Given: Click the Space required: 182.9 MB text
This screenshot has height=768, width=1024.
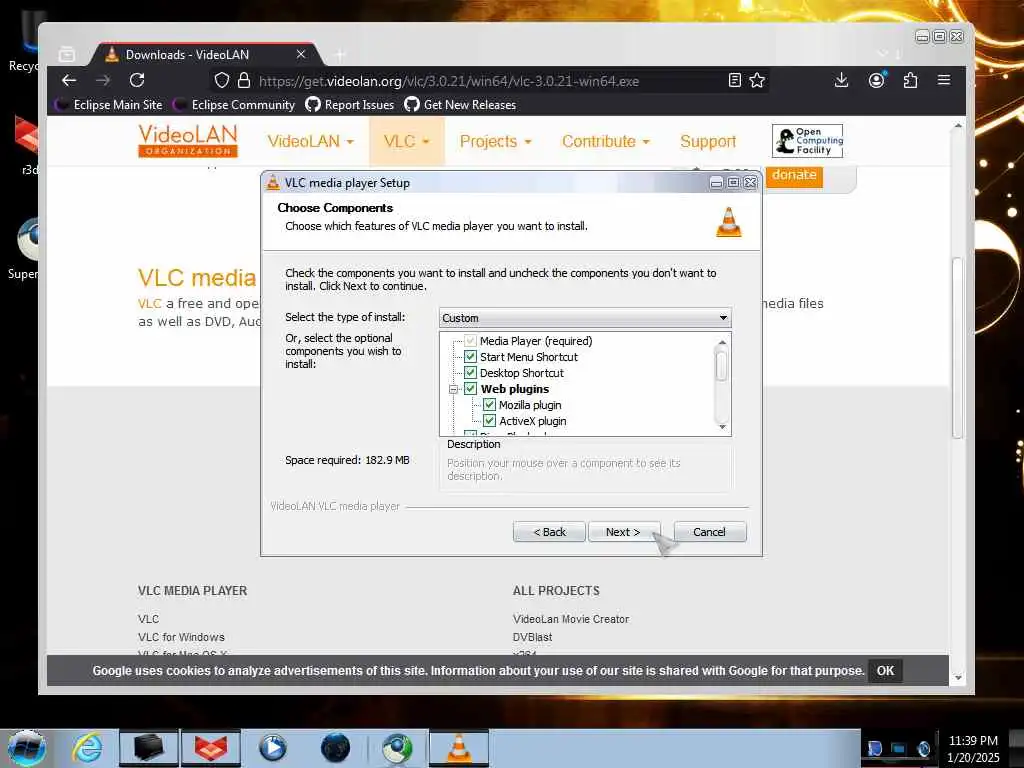Looking at the screenshot, I should [347, 460].
